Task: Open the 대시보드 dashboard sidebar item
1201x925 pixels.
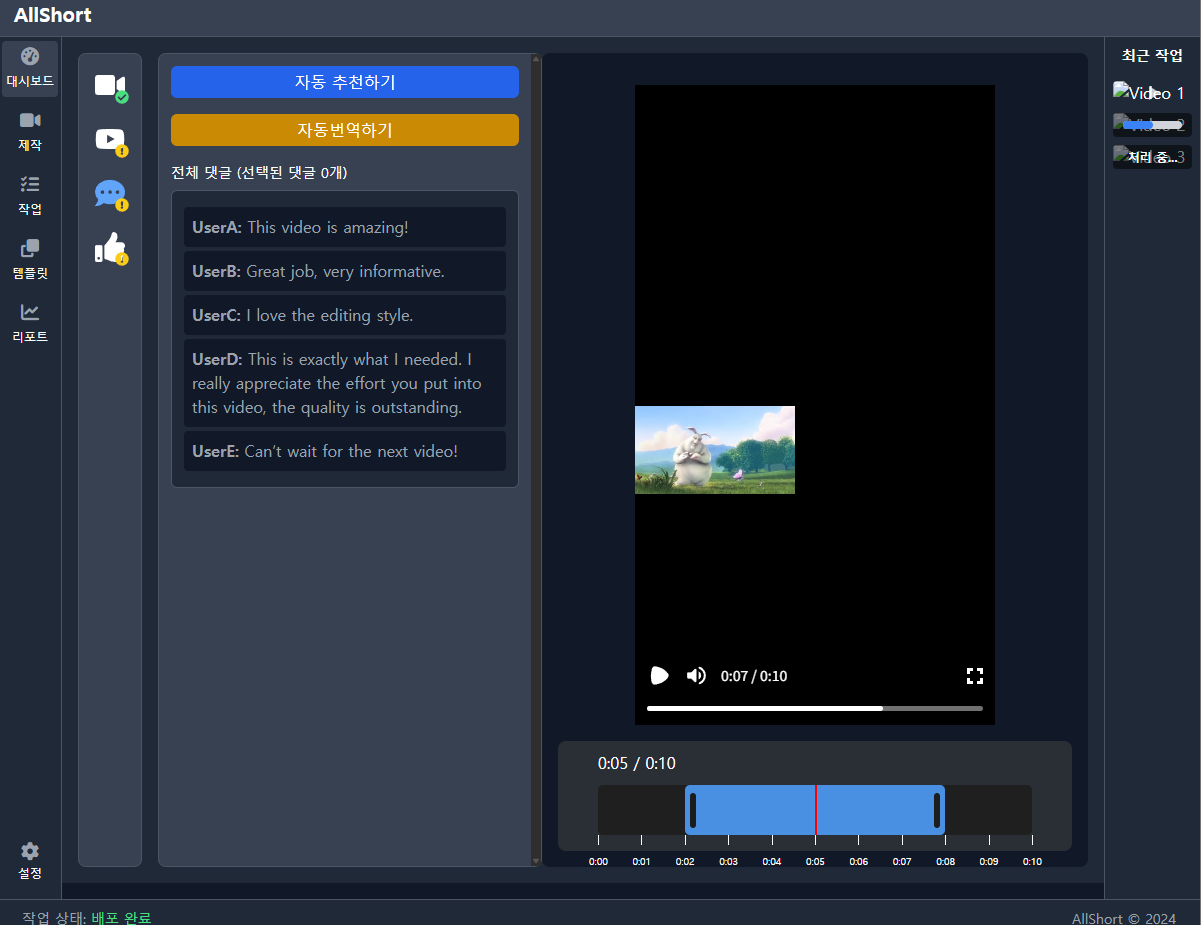Action: (30, 68)
